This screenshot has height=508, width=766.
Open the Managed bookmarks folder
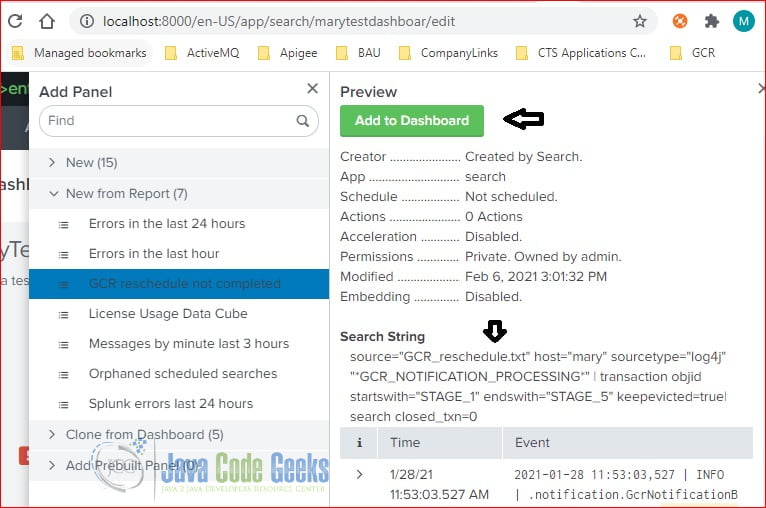[x=79, y=53]
